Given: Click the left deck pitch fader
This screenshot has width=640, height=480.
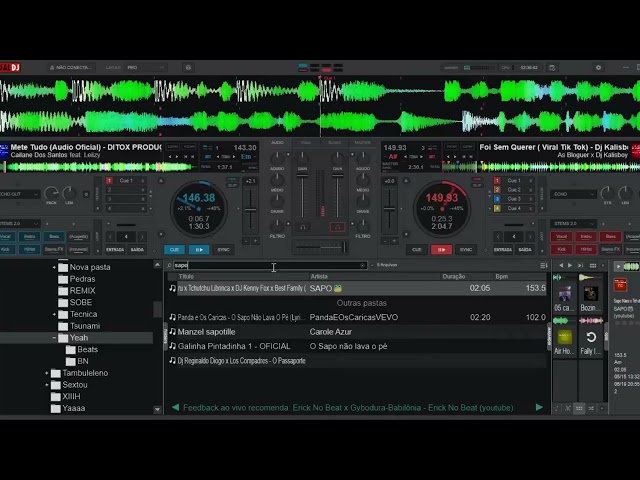Looking at the screenshot, I should [x=251, y=210].
